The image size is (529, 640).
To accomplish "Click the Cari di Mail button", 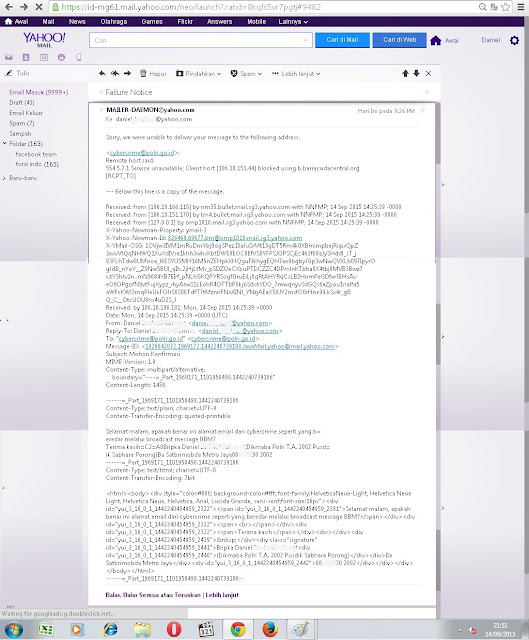I will point(342,40).
